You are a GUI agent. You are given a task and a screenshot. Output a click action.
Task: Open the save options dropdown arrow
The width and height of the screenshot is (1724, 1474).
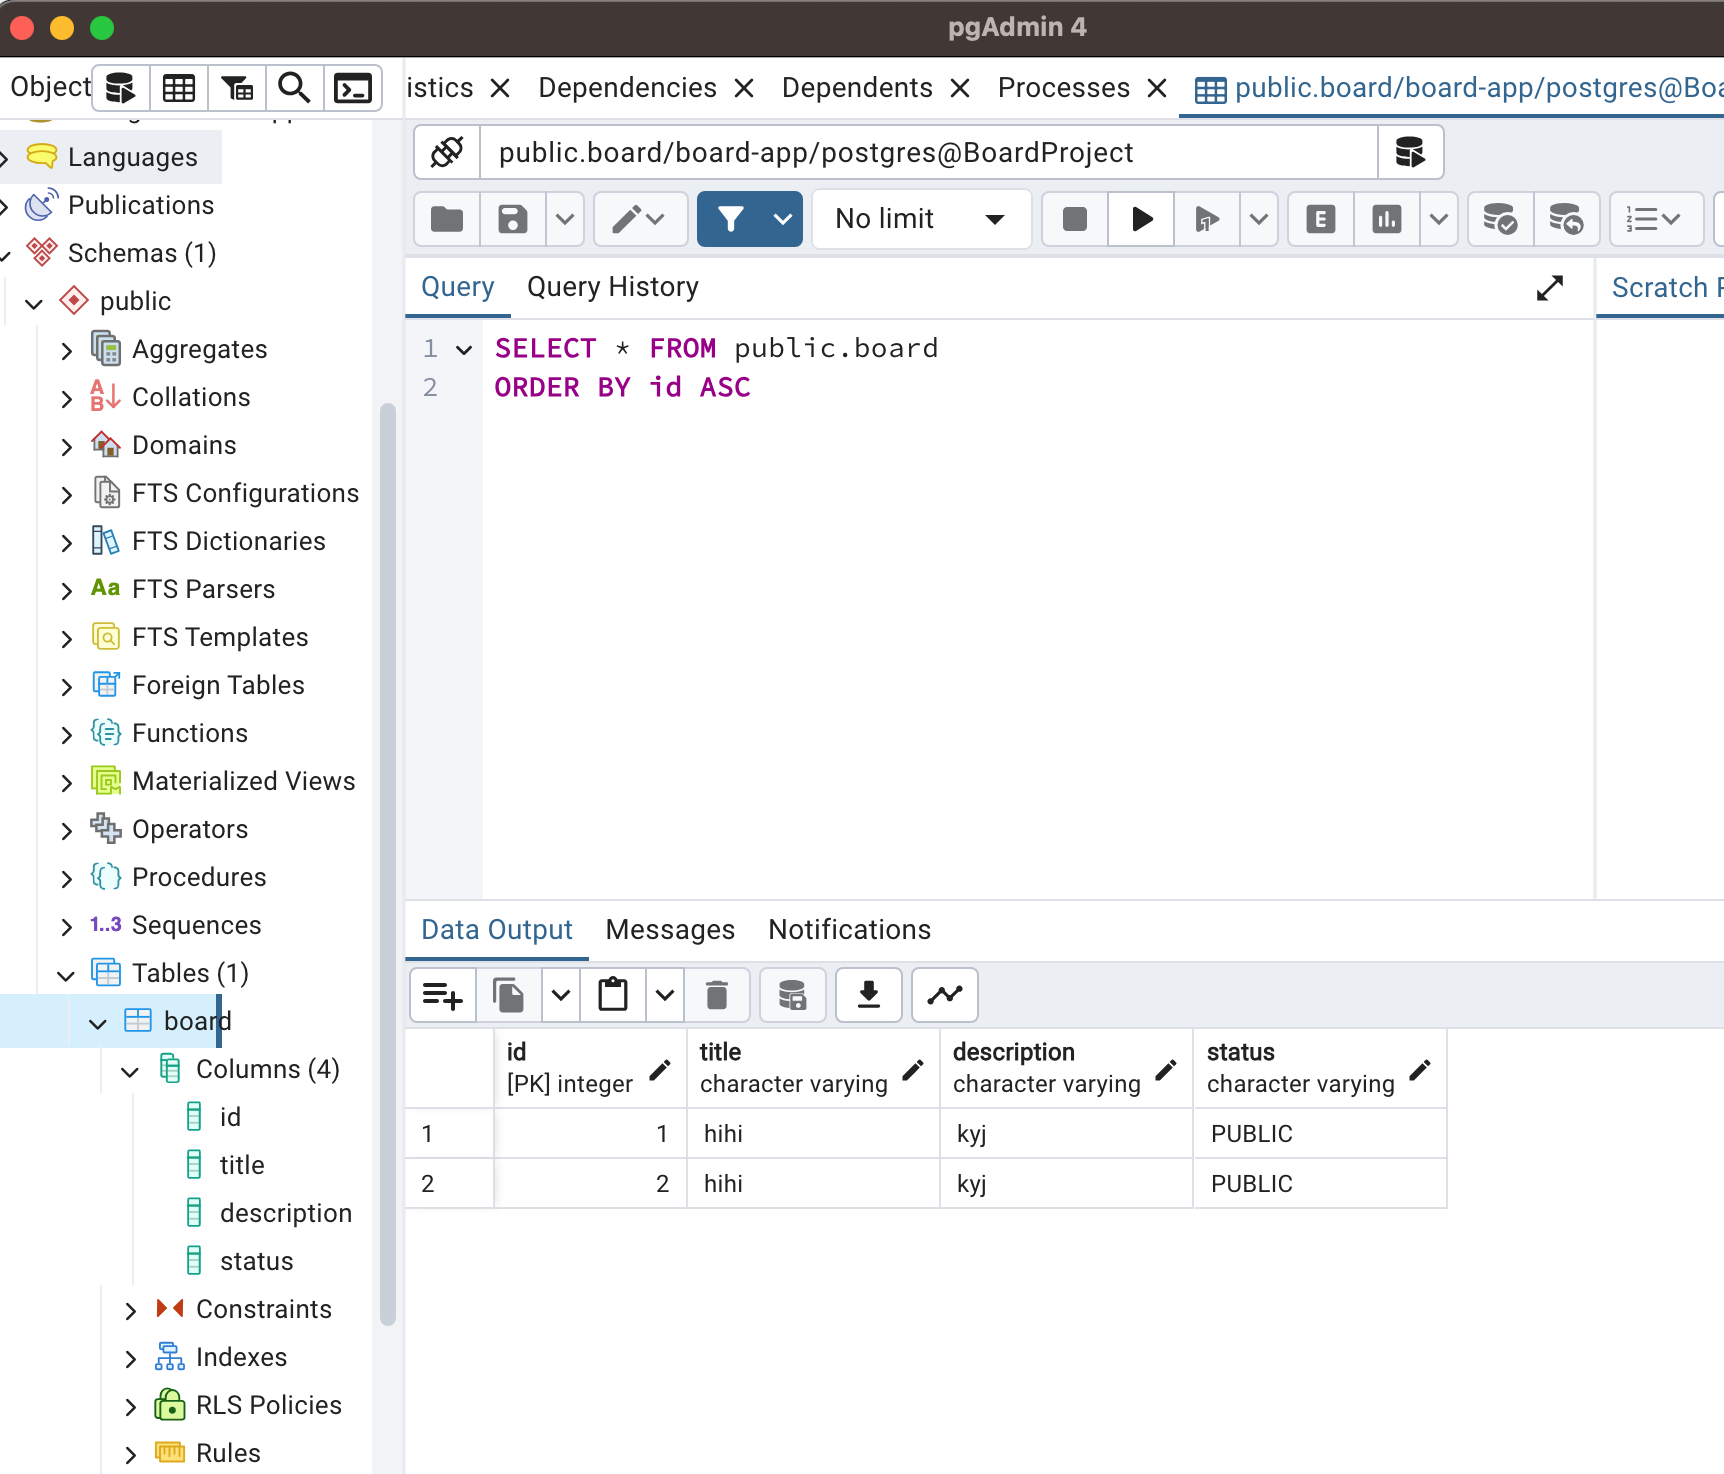pos(565,219)
